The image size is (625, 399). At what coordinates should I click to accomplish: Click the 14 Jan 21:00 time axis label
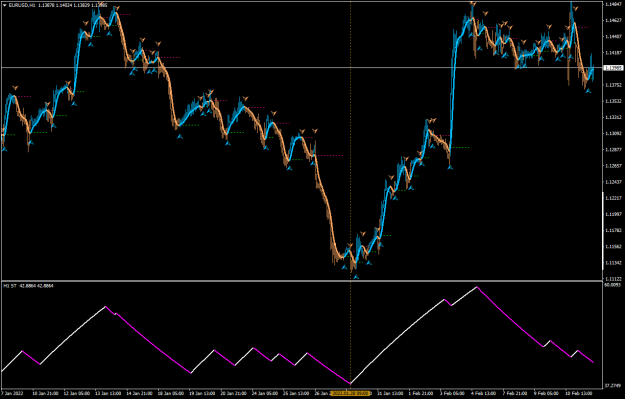tap(140, 393)
